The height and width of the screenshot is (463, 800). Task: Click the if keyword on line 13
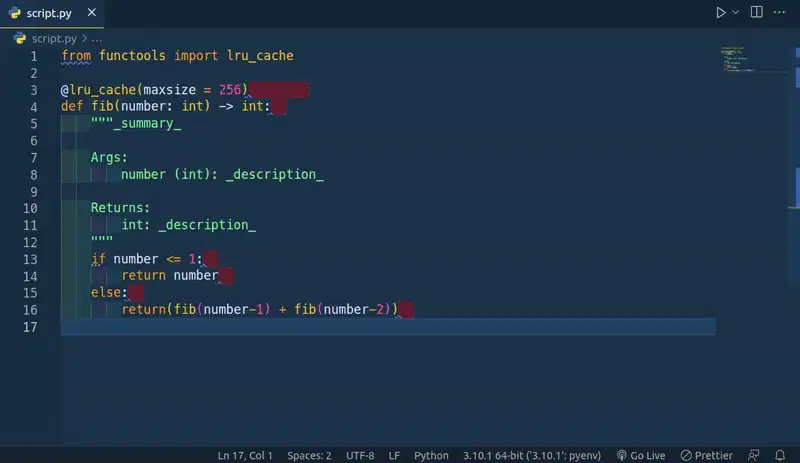98,259
